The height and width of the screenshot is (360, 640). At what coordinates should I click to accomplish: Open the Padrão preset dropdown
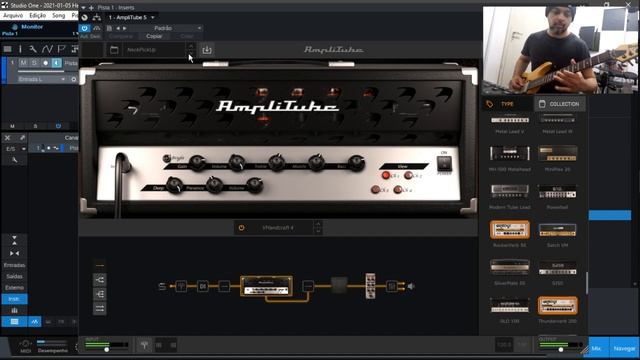tap(165, 28)
